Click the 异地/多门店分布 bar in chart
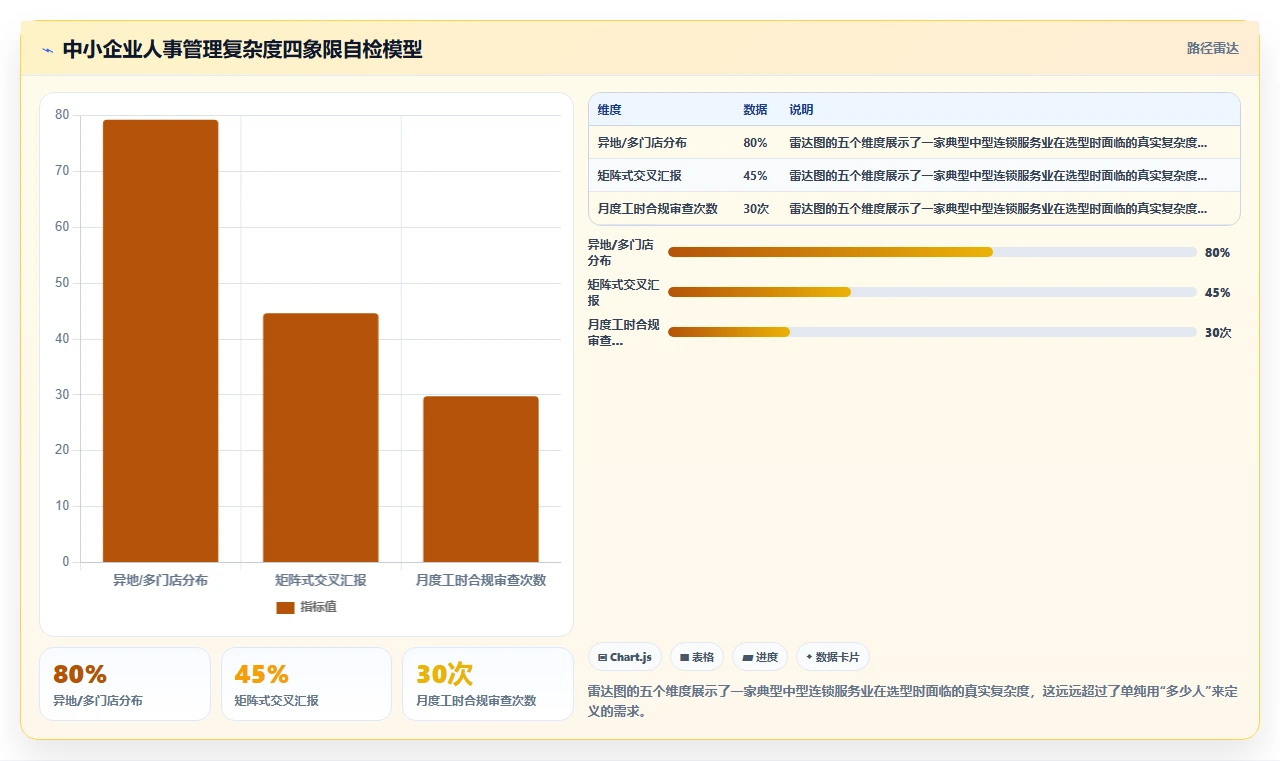The height and width of the screenshot is (761, 1280). point(160,341)
